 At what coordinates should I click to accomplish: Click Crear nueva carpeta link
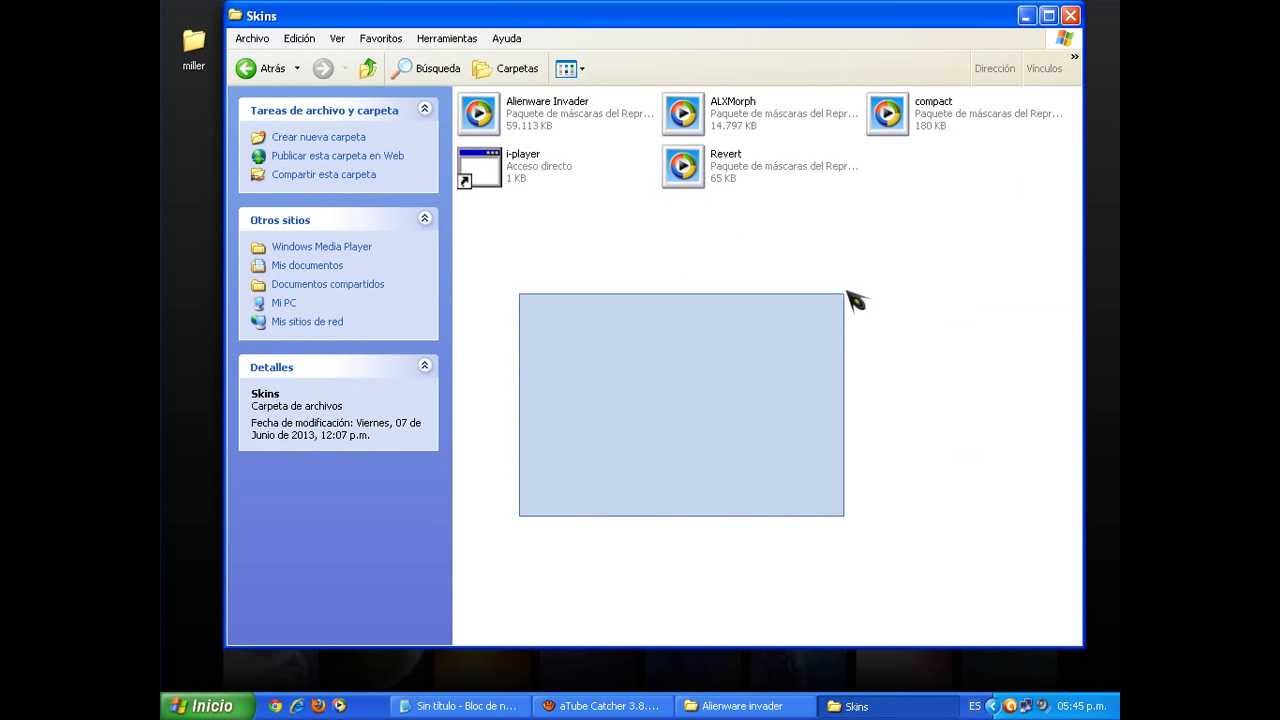coord(318,137)
